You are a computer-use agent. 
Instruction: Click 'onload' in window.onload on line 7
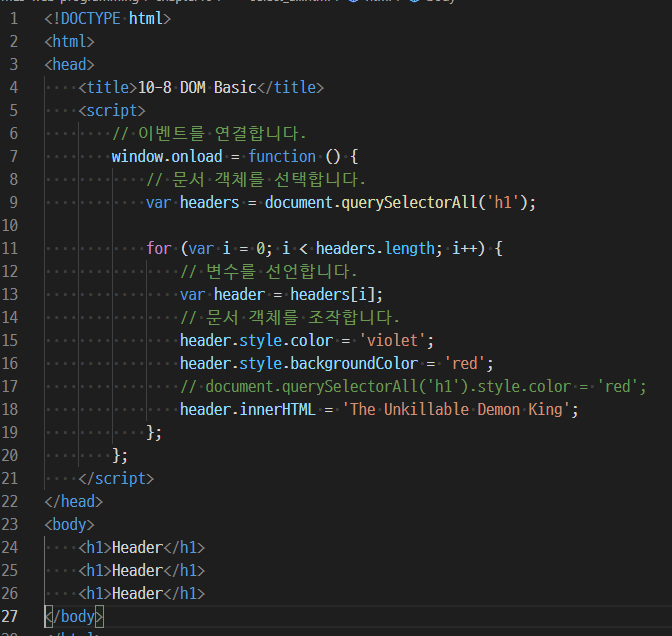coord(197,156)
